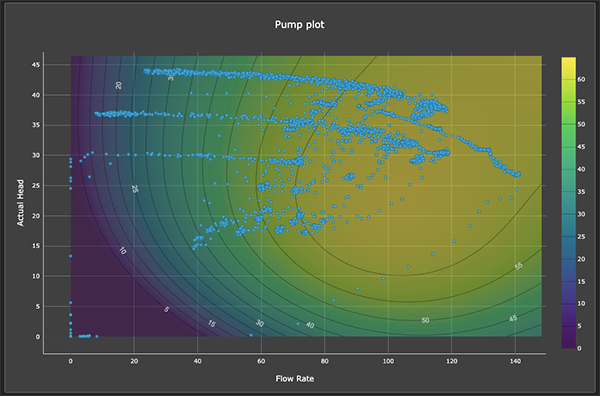Click color bar tick label 15
The image size is (600, 396).
pos(581,281)
